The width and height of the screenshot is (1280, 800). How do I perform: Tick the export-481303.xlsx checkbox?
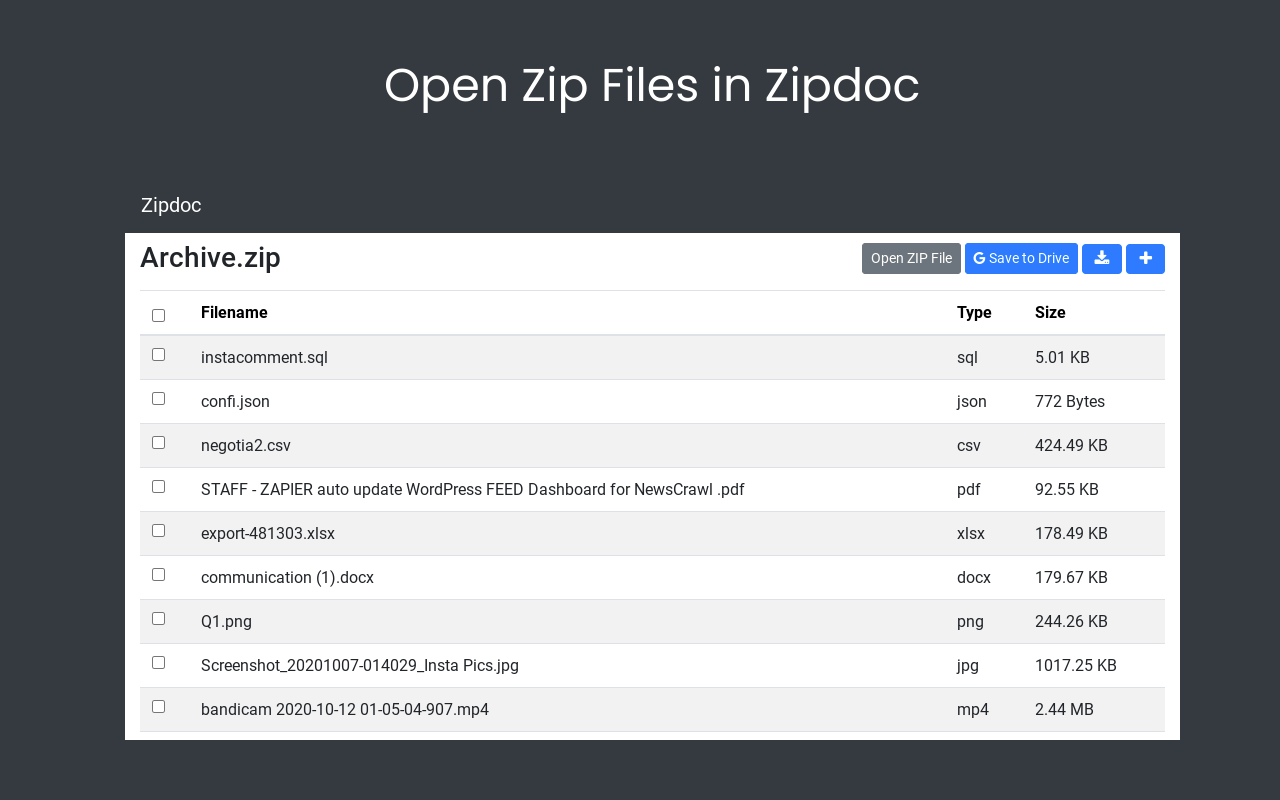158,530
